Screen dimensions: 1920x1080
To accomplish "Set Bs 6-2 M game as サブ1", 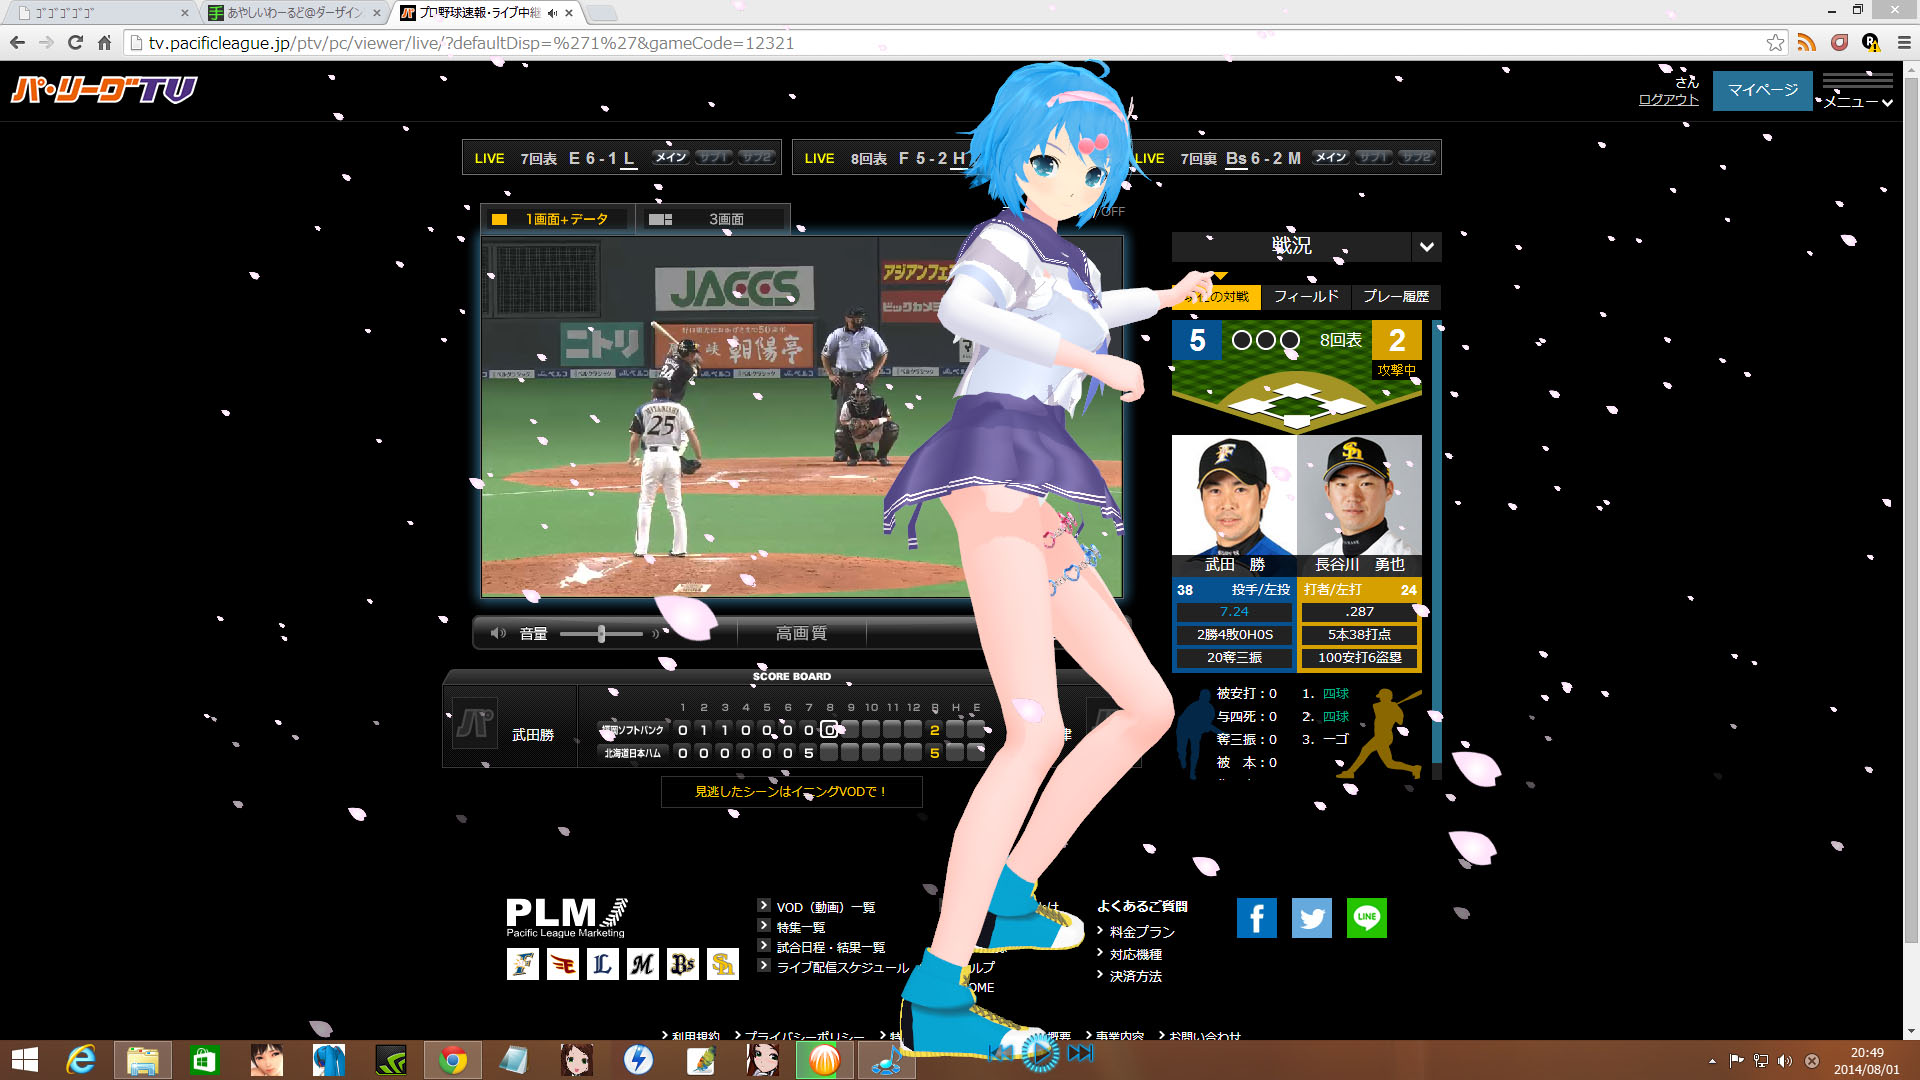I will pyautogui.click(x=1374, y=157).
